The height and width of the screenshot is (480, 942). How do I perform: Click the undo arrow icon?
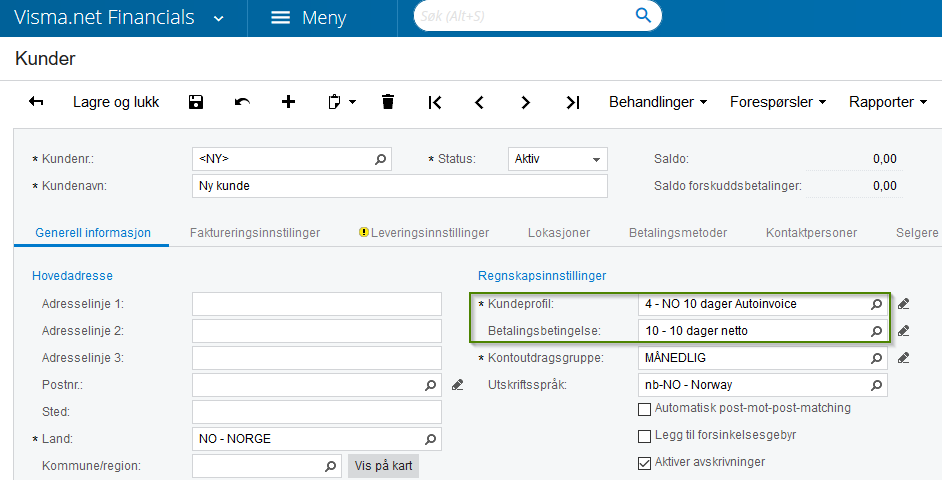pyautogui.click(x=242, y=102)
